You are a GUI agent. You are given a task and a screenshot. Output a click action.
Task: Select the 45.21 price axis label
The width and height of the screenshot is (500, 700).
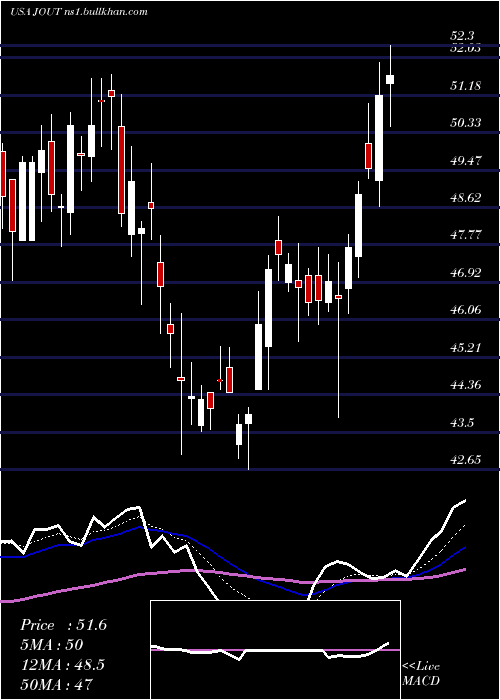click(x=466, y=347)
